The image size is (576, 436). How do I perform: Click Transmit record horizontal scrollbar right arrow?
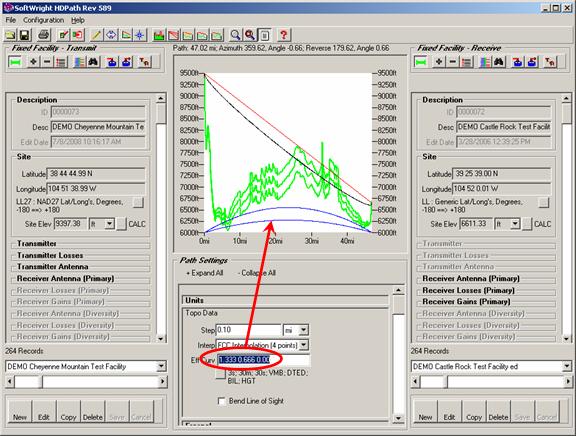pos(162,382)
